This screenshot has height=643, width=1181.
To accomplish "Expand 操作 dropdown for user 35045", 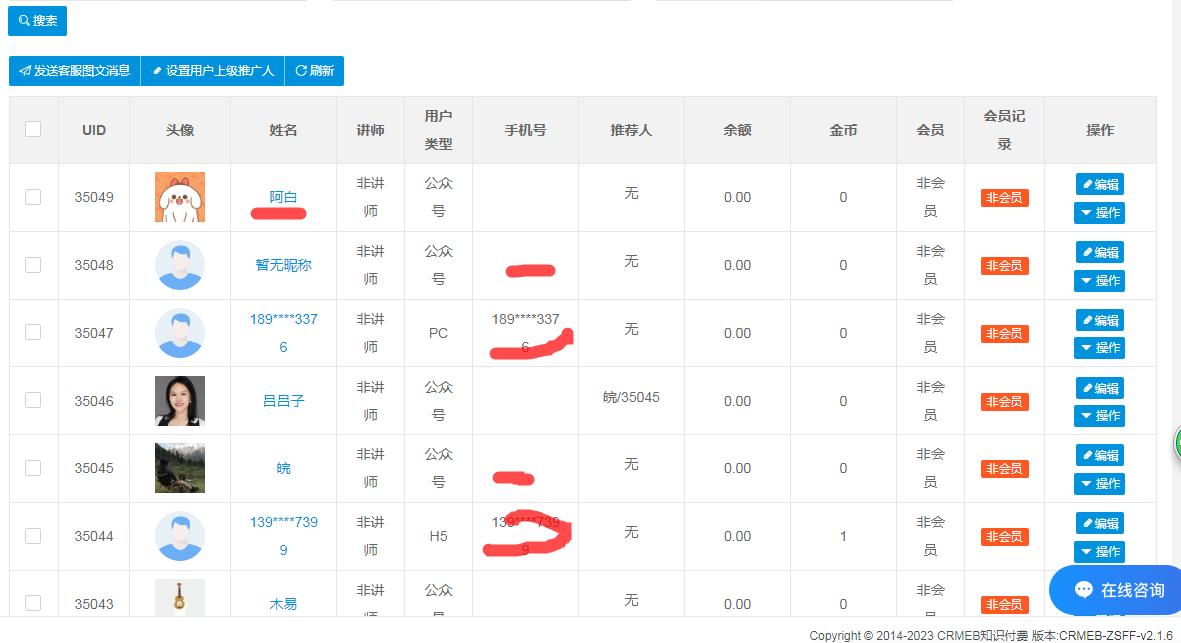I will tap(1100, 483).
